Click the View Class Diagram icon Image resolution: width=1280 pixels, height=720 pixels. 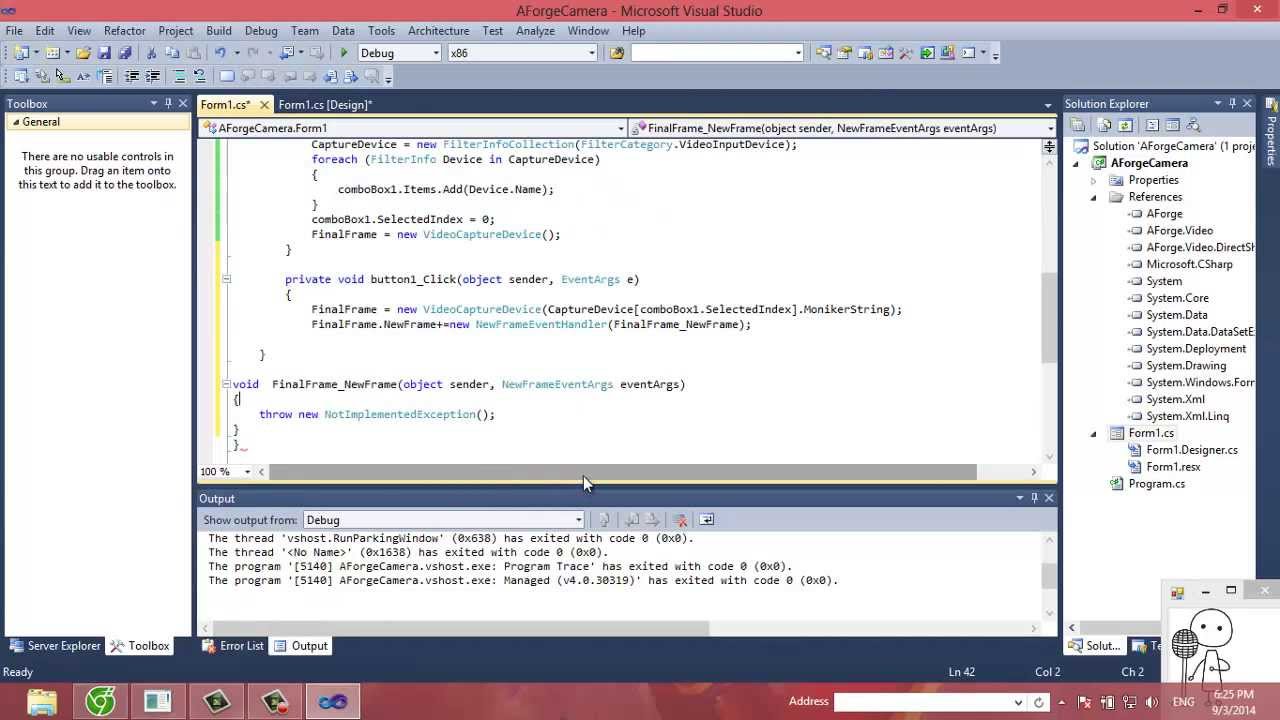[x=1193, y=125]
